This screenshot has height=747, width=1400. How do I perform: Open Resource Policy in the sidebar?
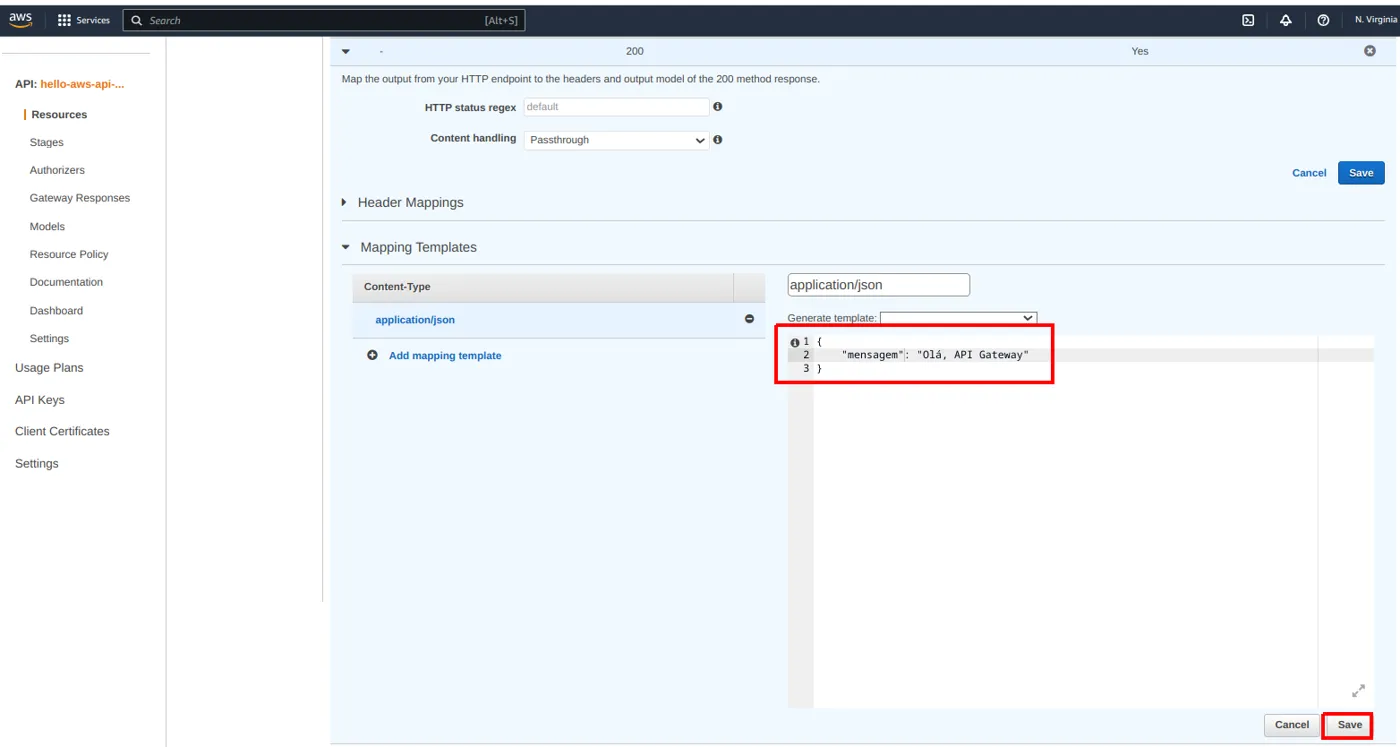click(x=69, y=254)
